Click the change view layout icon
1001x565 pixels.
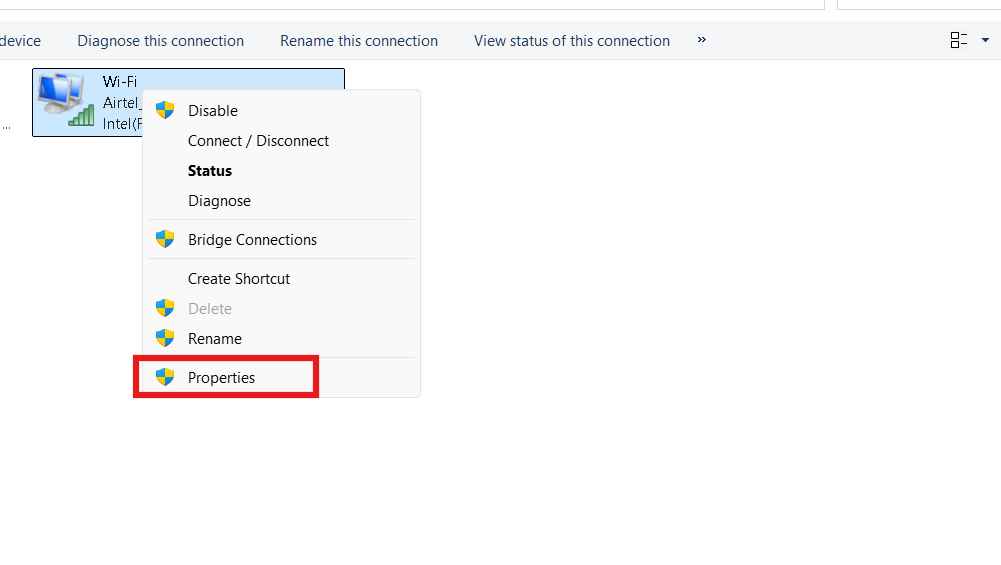point(959,40)
